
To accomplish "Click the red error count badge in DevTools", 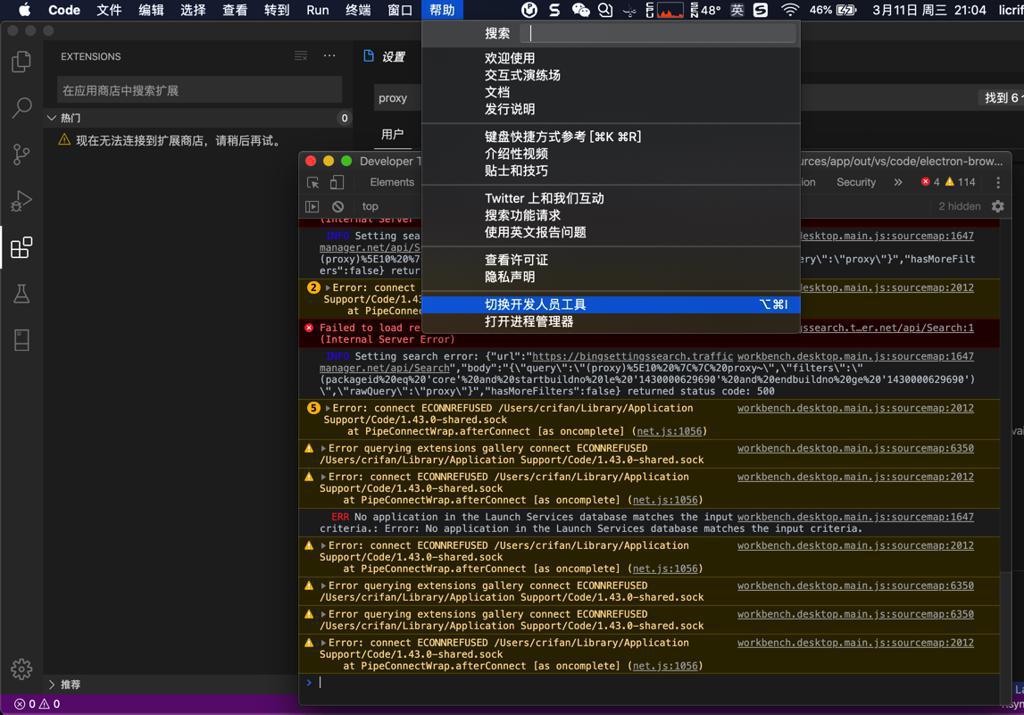I will 930,182.
